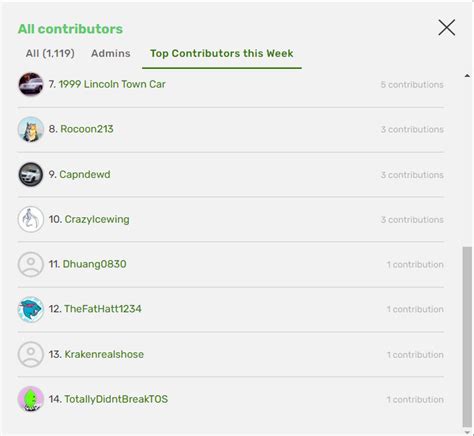Open TotallyDidntBreakTOS's green avatar
474x436 pixels.
31,399
